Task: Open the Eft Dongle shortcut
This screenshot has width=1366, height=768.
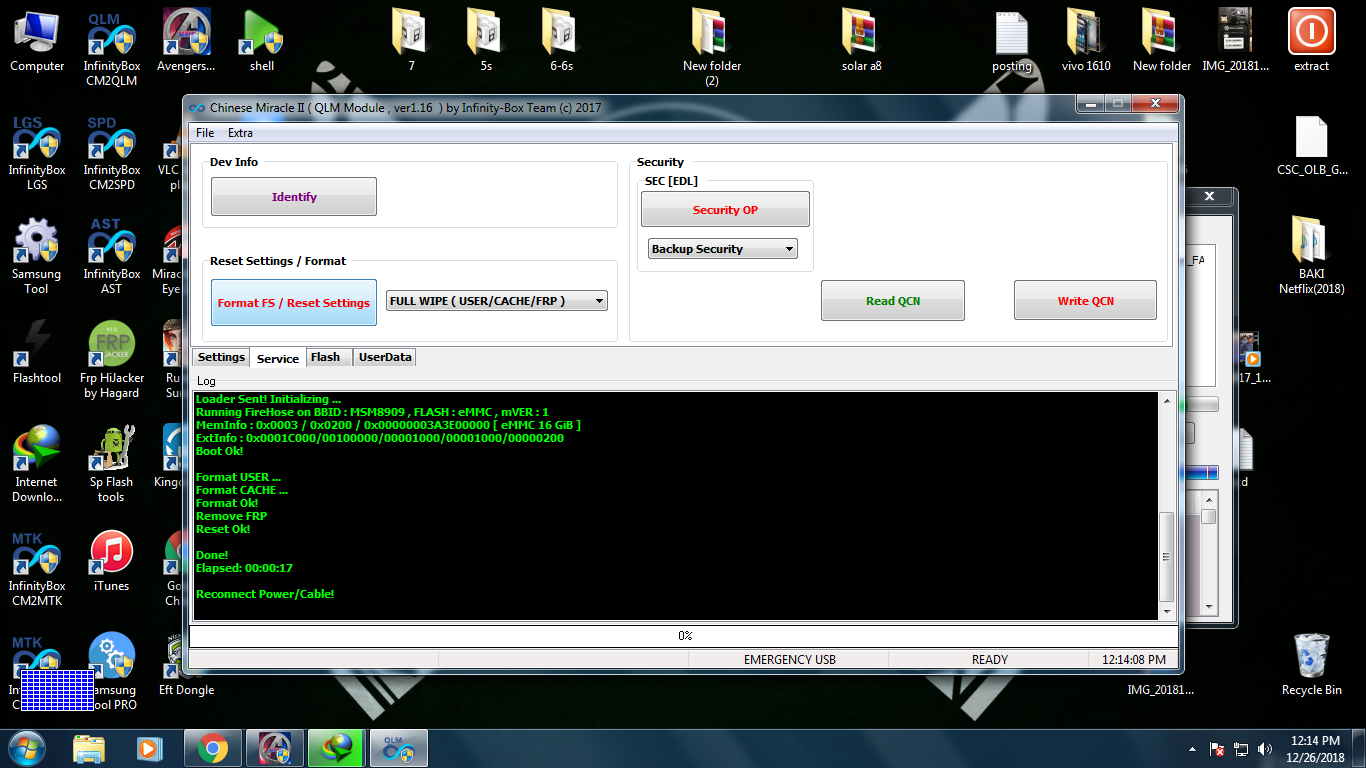Action: click(187, 665)
